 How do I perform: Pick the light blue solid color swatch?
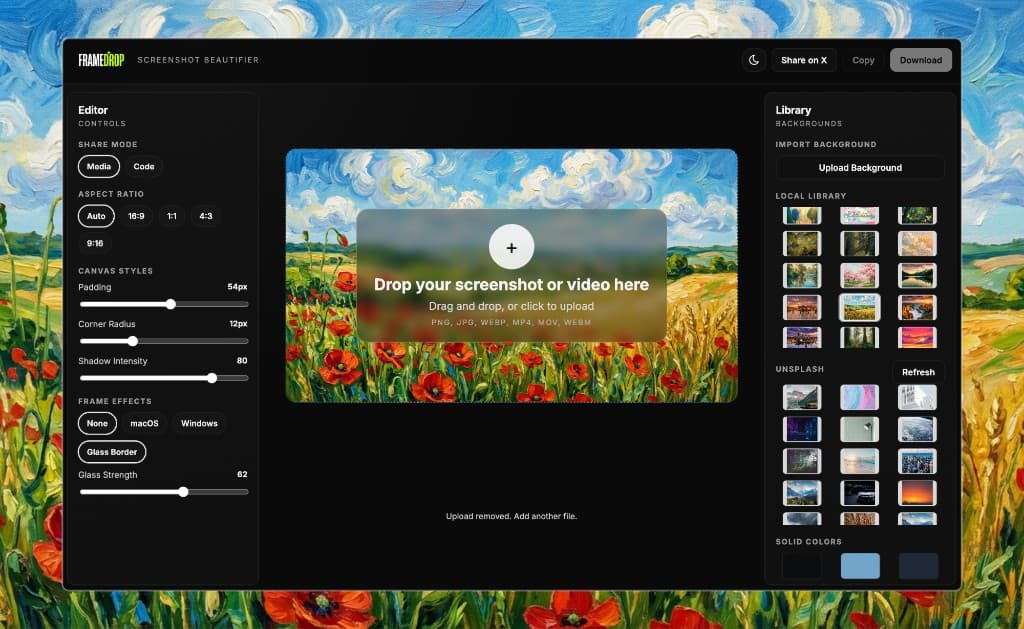point(859,566)
